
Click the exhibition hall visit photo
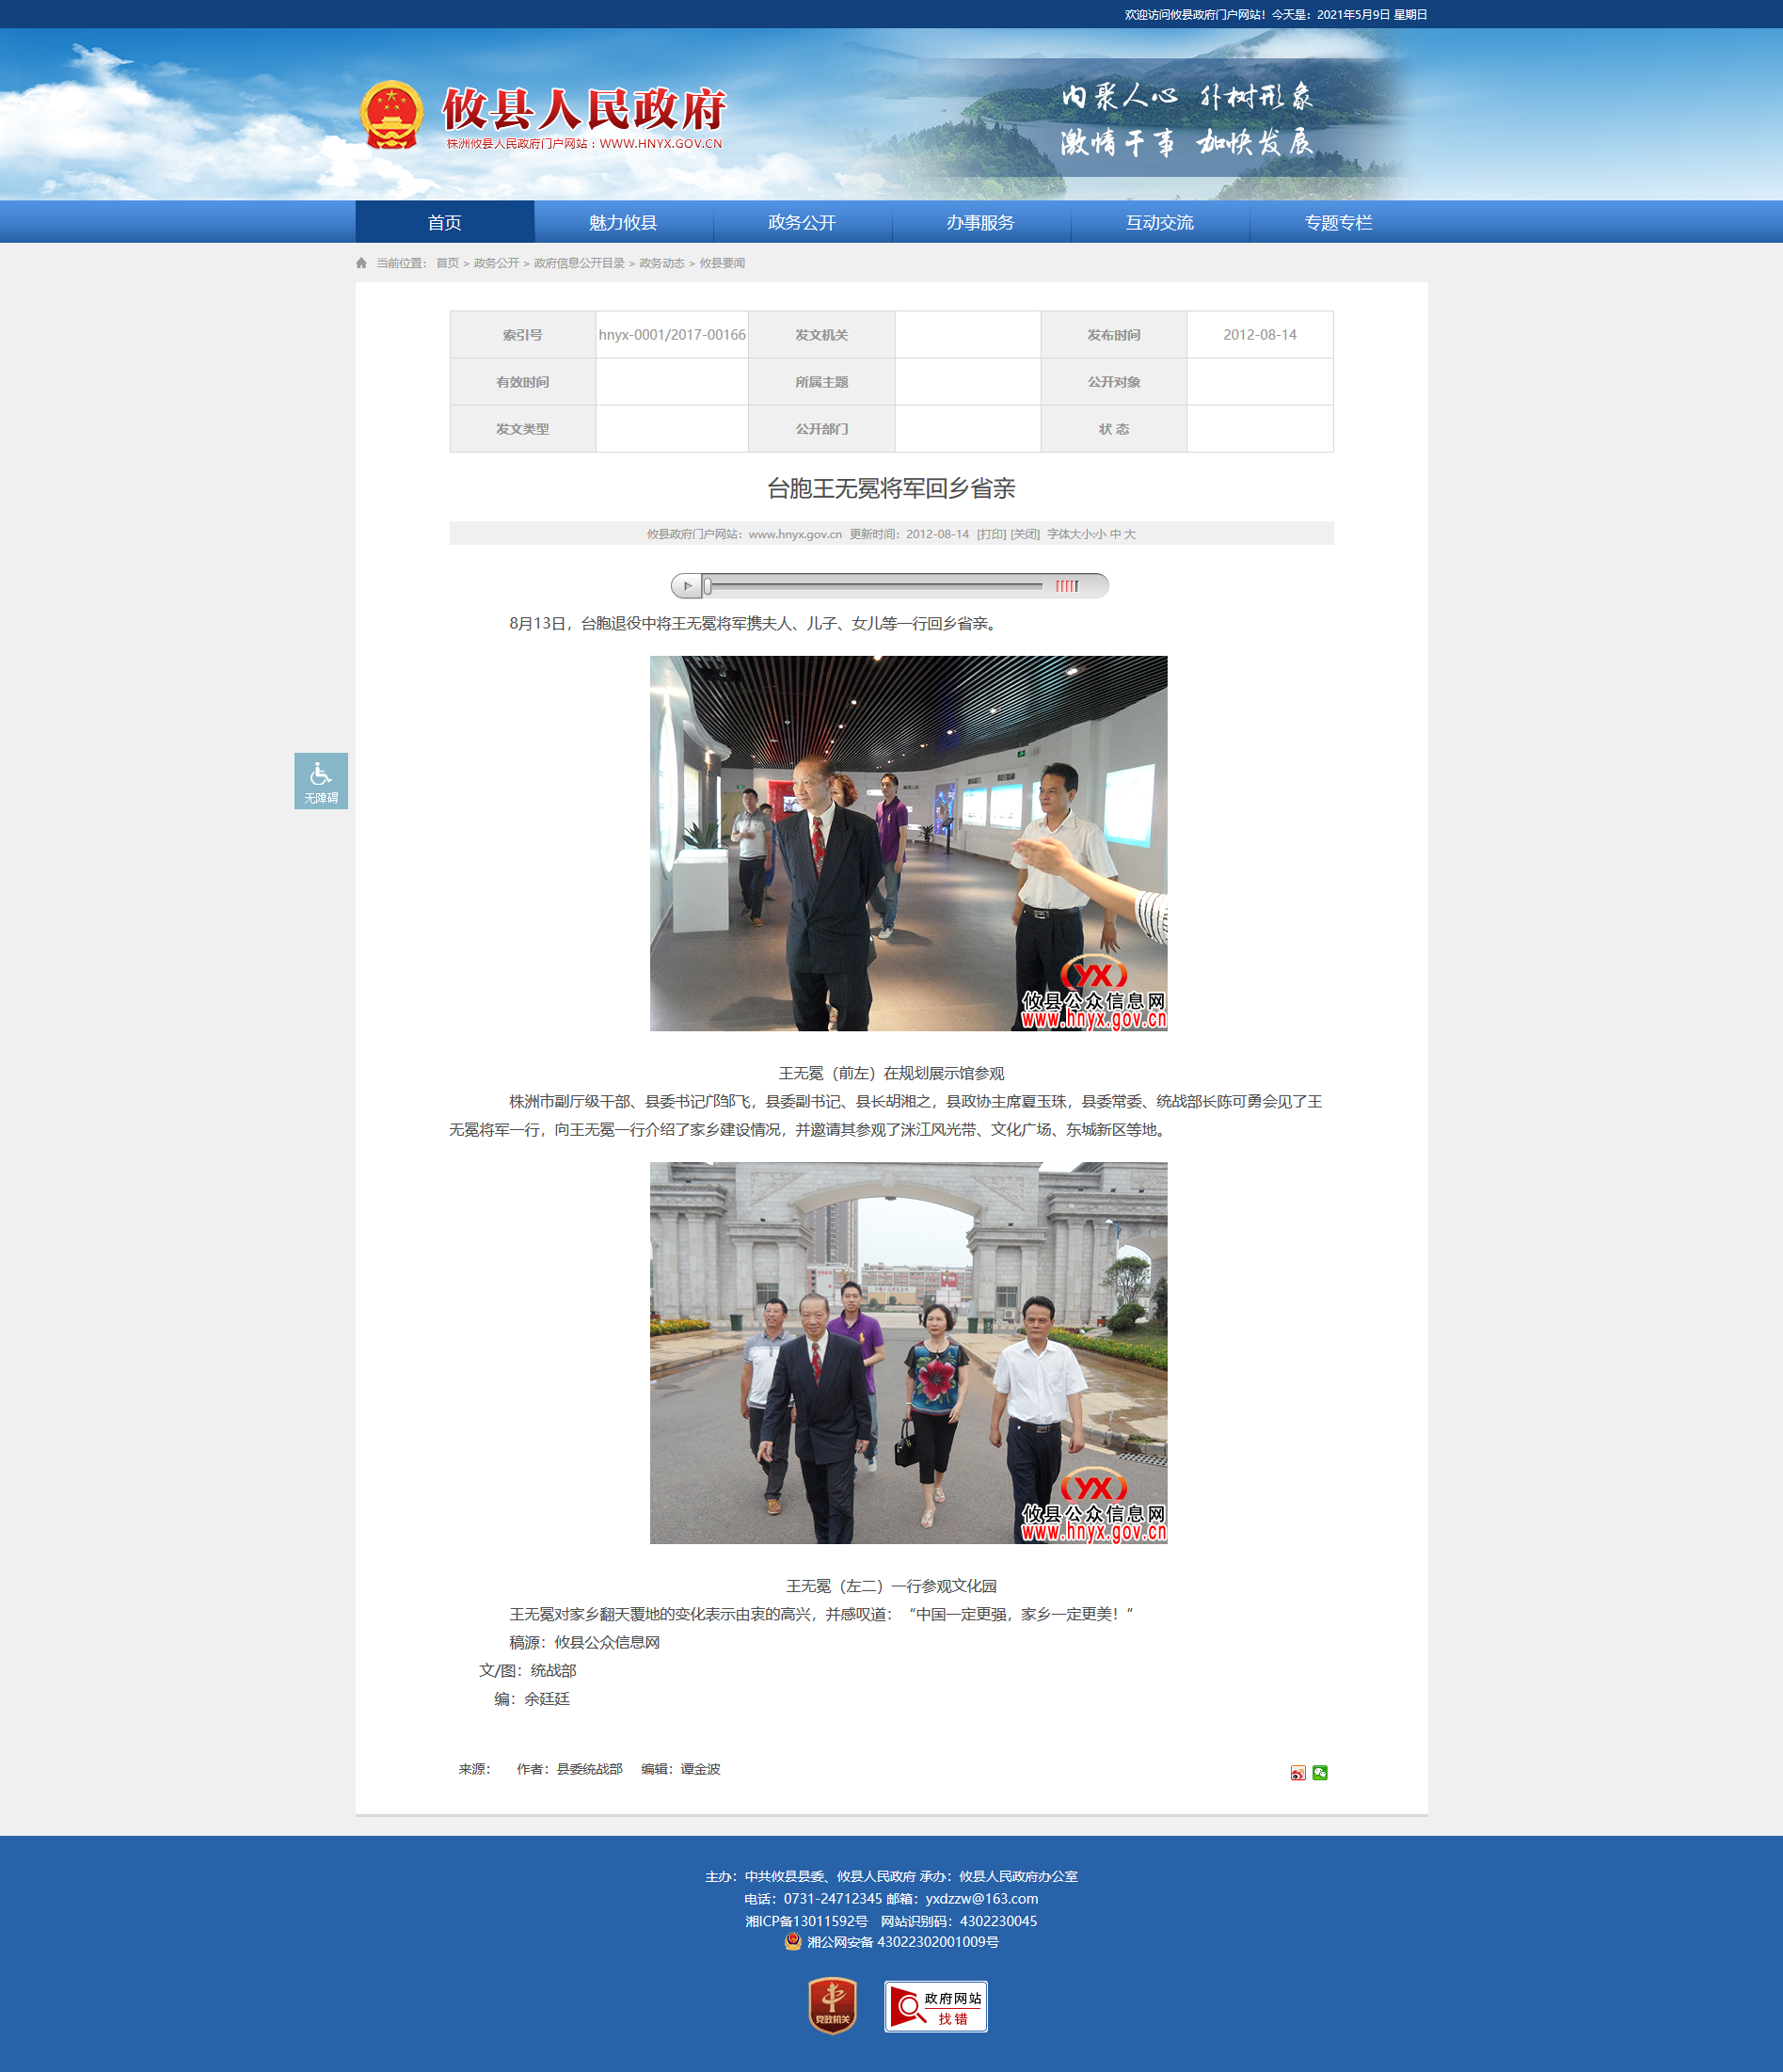(908, 843)
